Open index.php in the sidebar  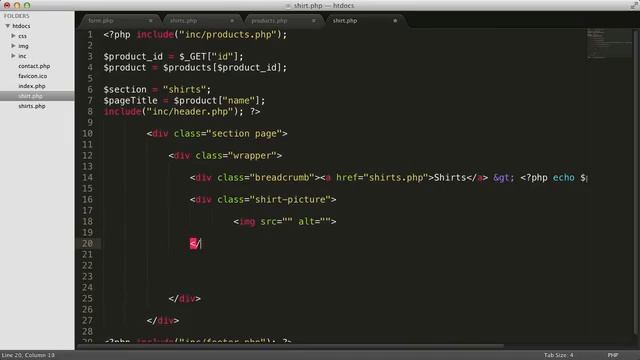point(32,86)
